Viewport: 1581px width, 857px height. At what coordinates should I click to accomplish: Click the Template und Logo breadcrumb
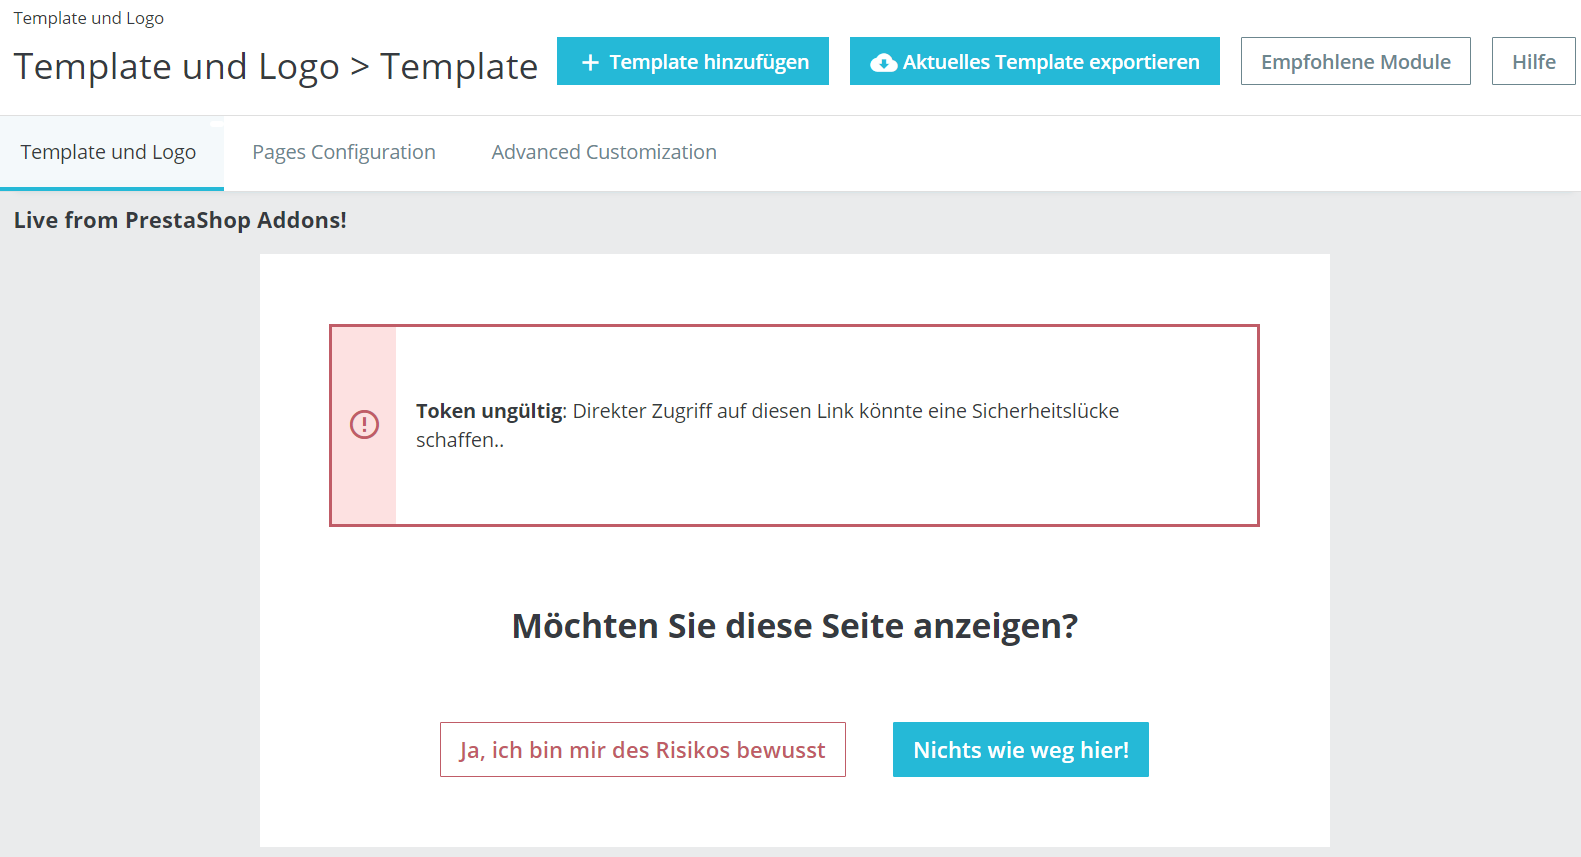[89, 18]
